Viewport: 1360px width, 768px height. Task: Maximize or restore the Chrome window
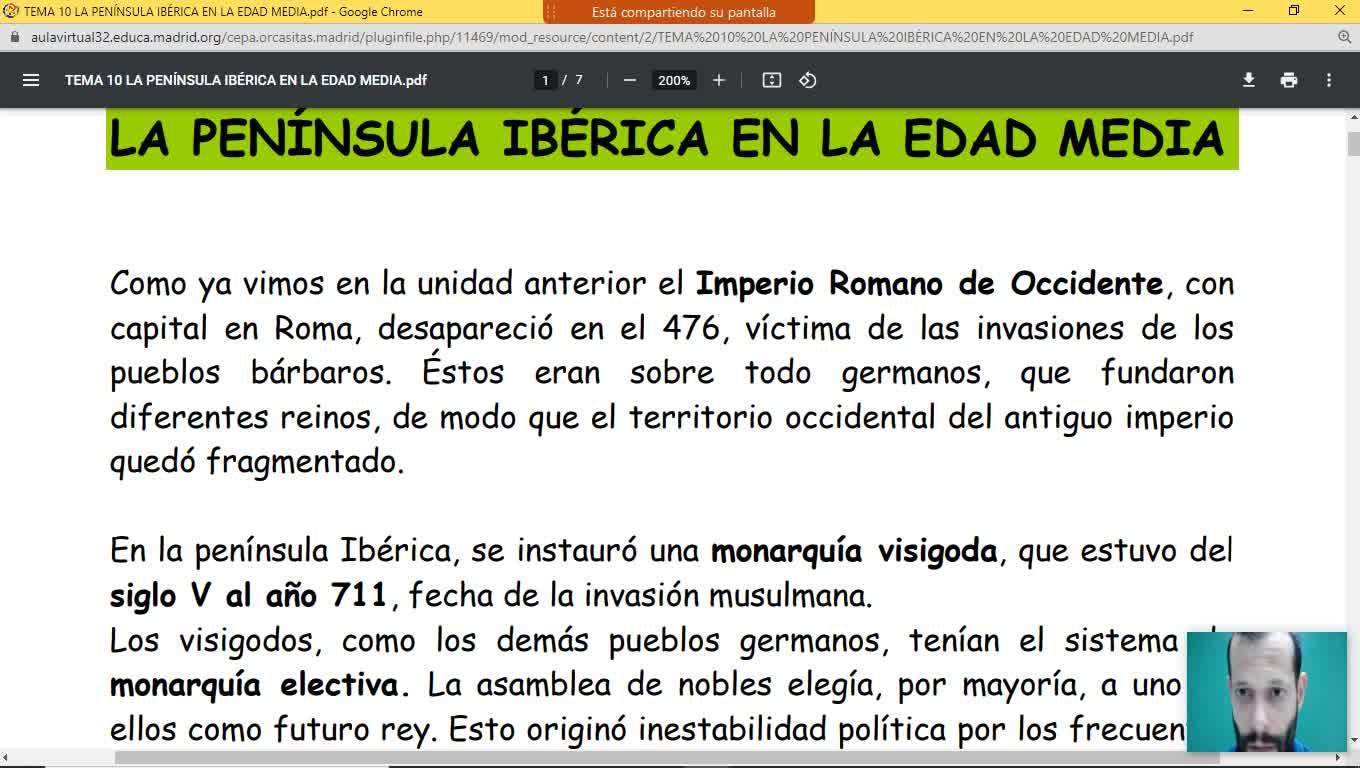pyautogui.click(x=1294, y=11)
